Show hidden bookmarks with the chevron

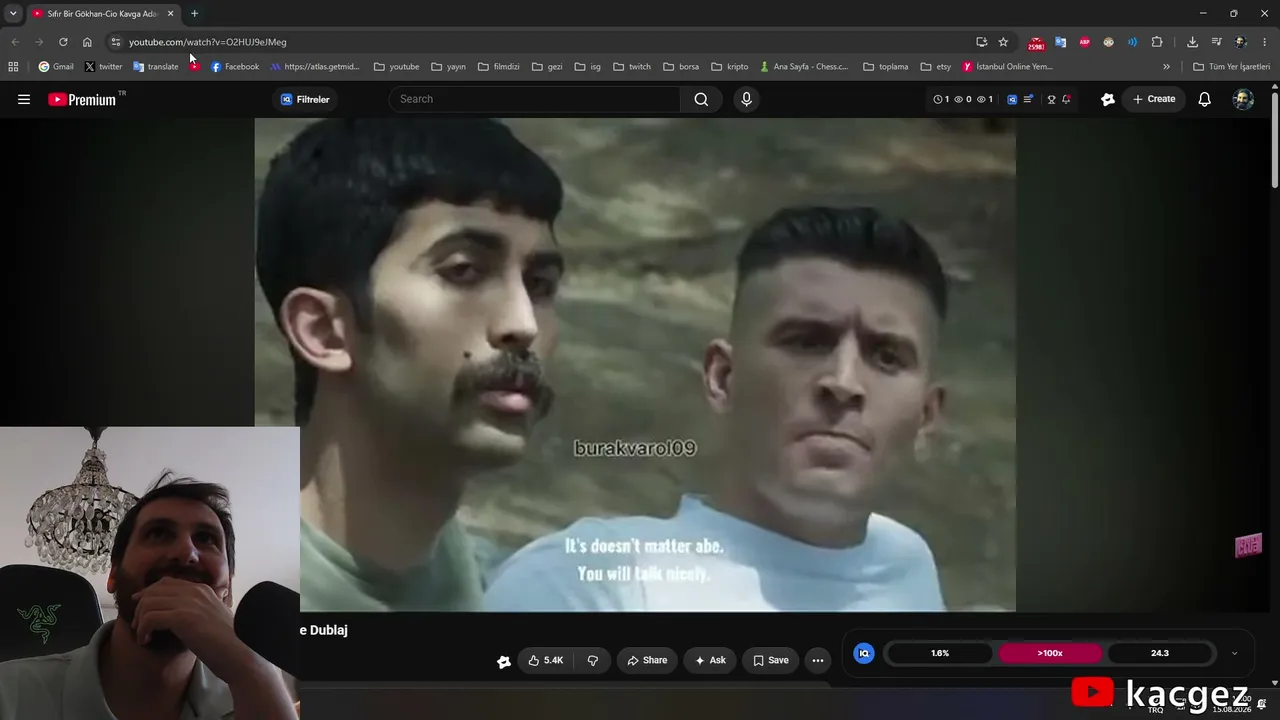(1166, 67)
